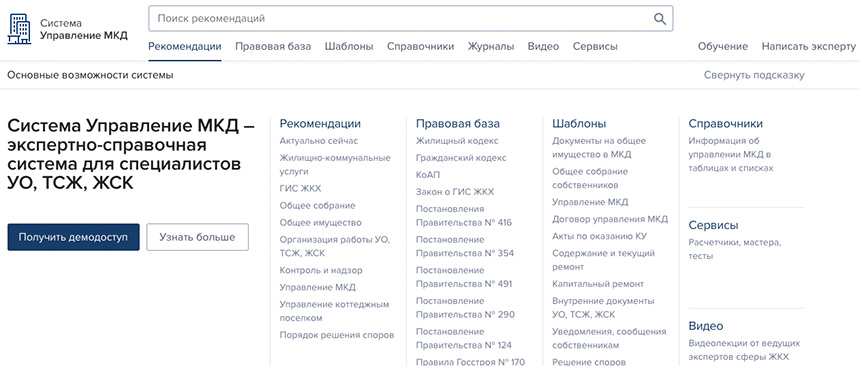The height and width of the screenshot is (370, 860).
Task: Open Постановление Правительства № 354
Action: (x=465, y=246)
